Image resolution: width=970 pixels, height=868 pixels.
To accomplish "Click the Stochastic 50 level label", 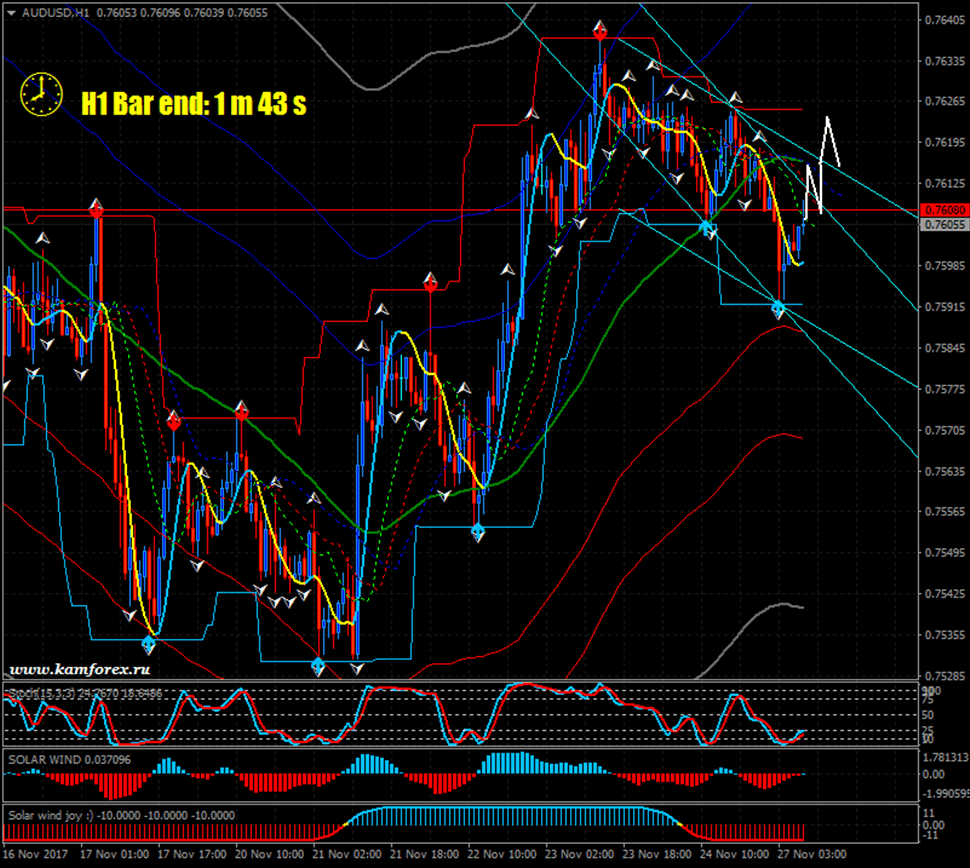I will [928, 715].
